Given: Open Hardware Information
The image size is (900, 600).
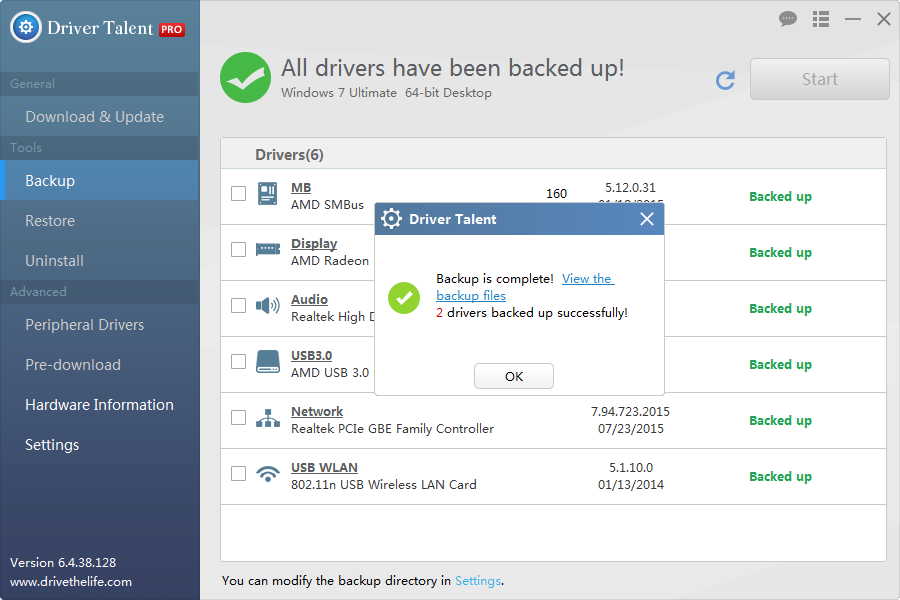Looking at the screenshot, I should (x=100, y=405).
